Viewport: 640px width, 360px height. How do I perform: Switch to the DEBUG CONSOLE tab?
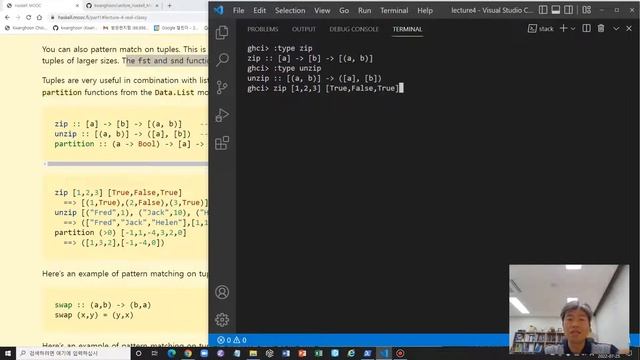[354, 29]
